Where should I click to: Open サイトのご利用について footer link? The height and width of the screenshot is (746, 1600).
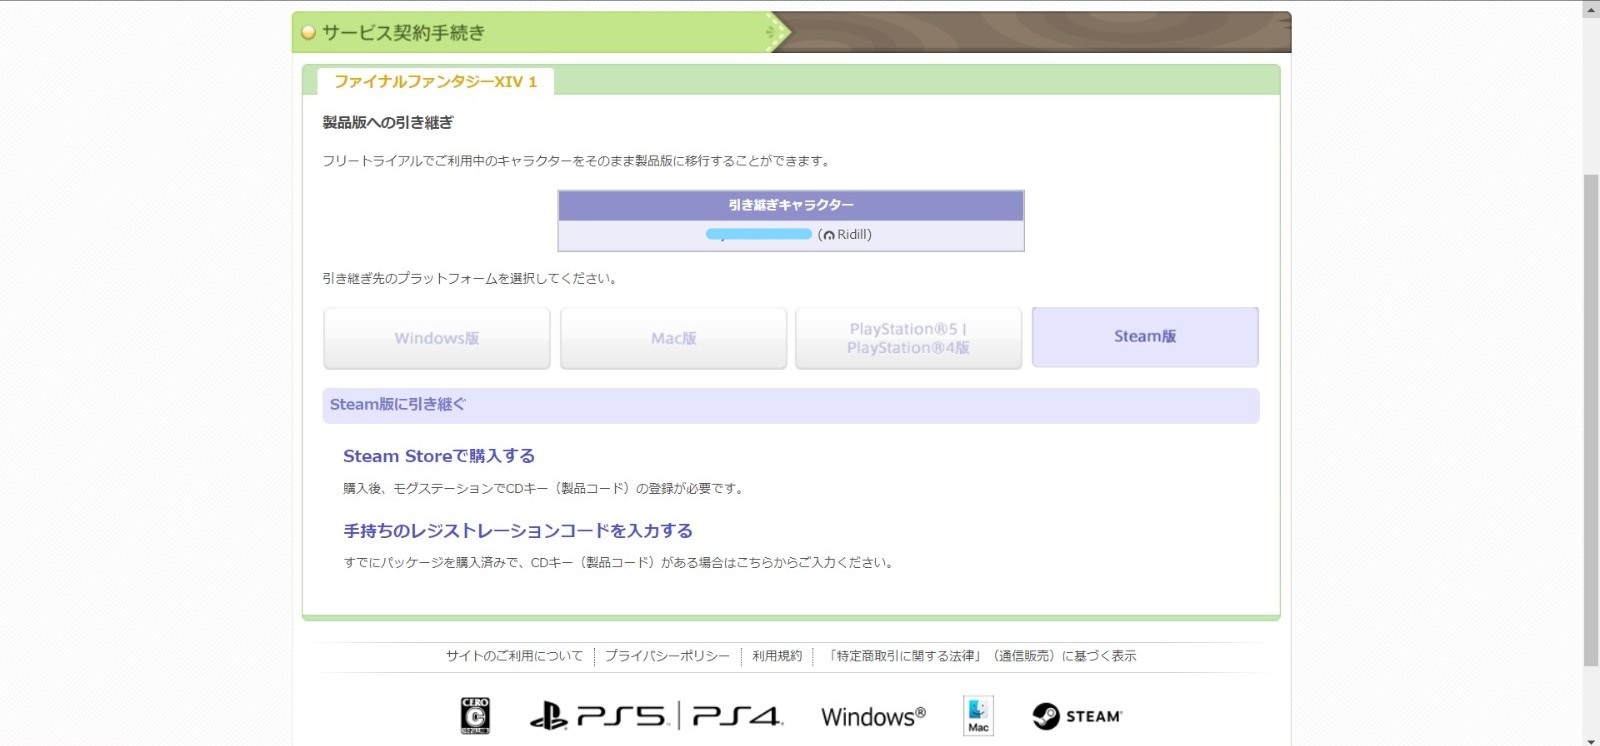click(514, 656)
